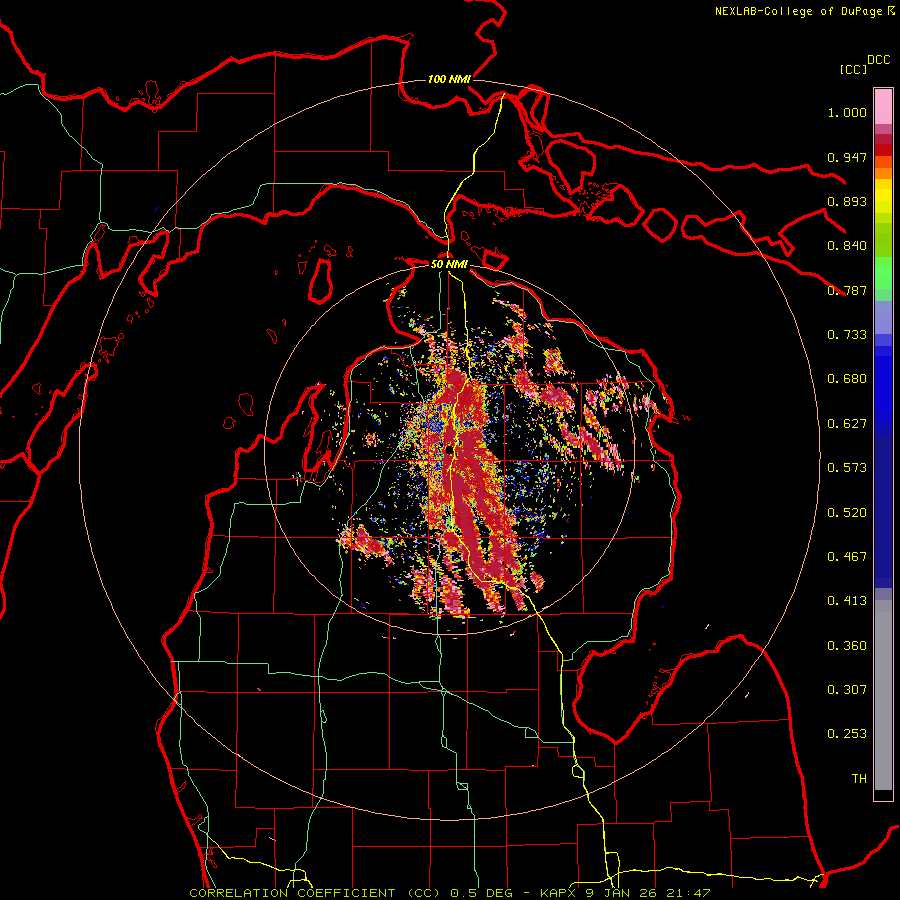Click the 0.893 scale value
Screen dimensions: 900x900
pos(847,201)
